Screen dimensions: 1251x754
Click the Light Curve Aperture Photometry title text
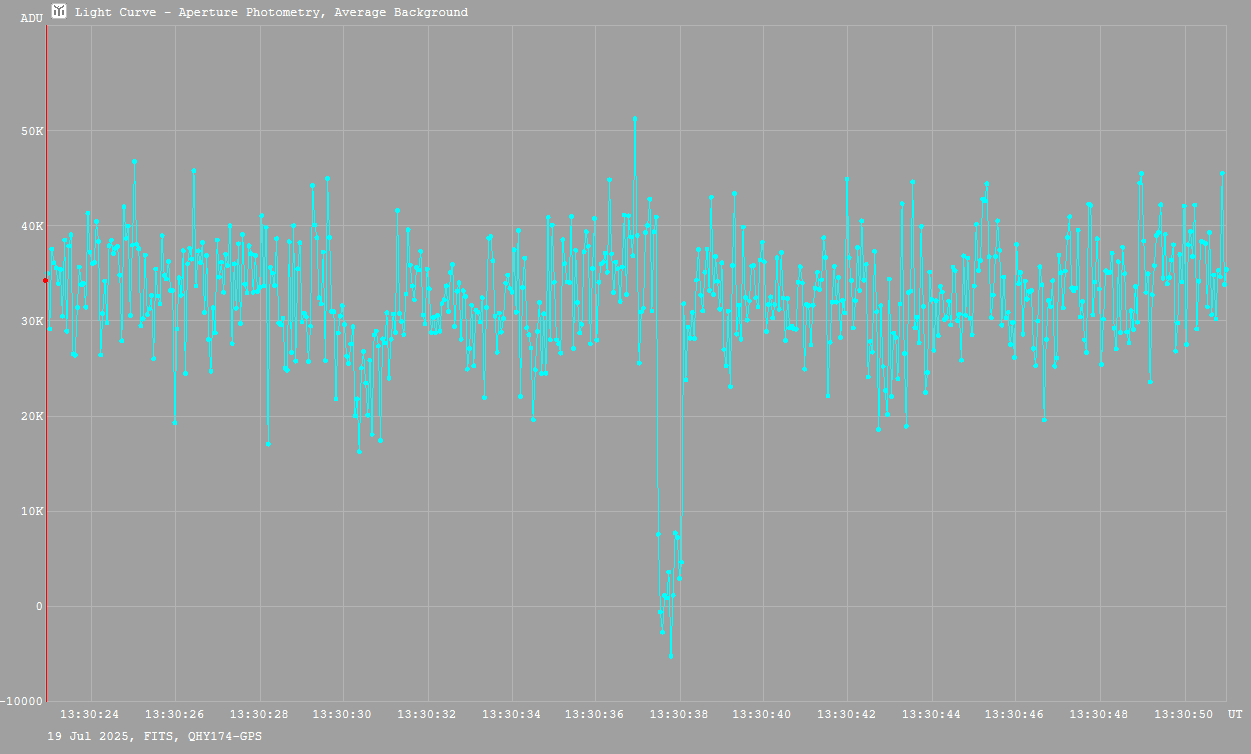click(x=271, y=13)
